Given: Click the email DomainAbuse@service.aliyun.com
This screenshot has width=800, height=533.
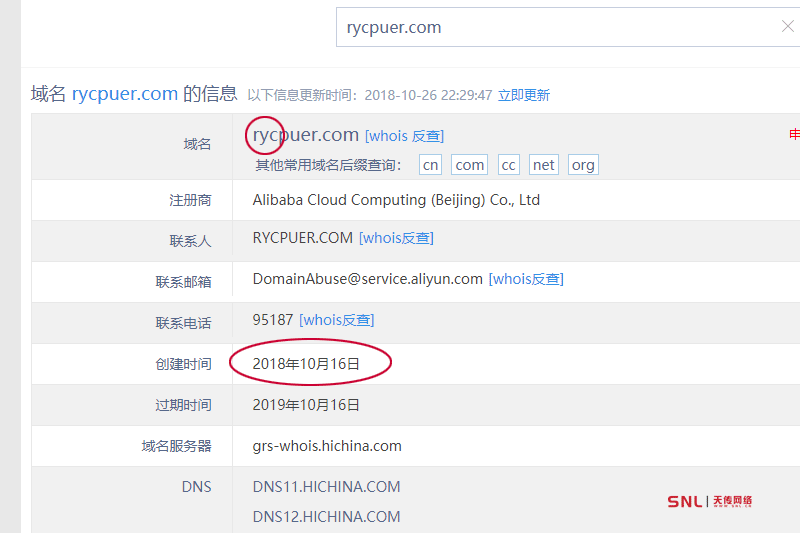Looking at the screenshot, I should click(x=367, y=279).
